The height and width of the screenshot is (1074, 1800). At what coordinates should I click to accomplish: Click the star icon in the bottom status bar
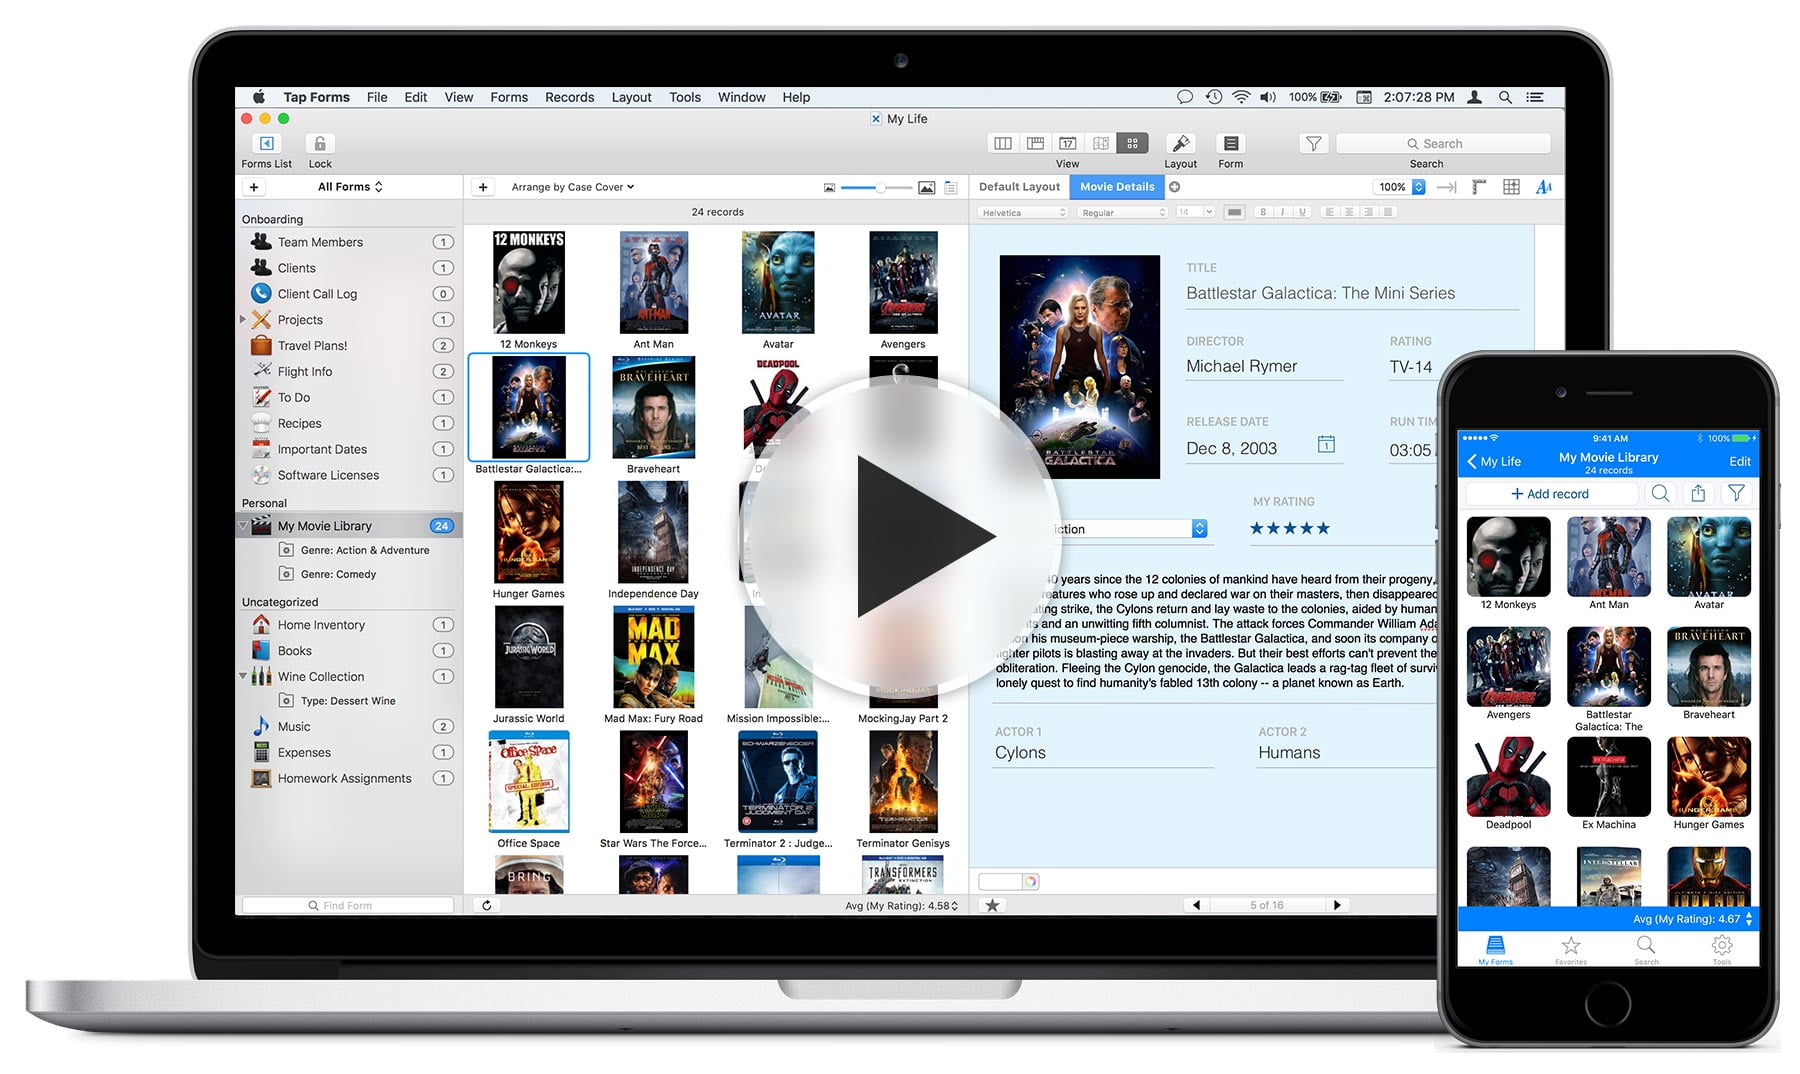coord(991,905)
